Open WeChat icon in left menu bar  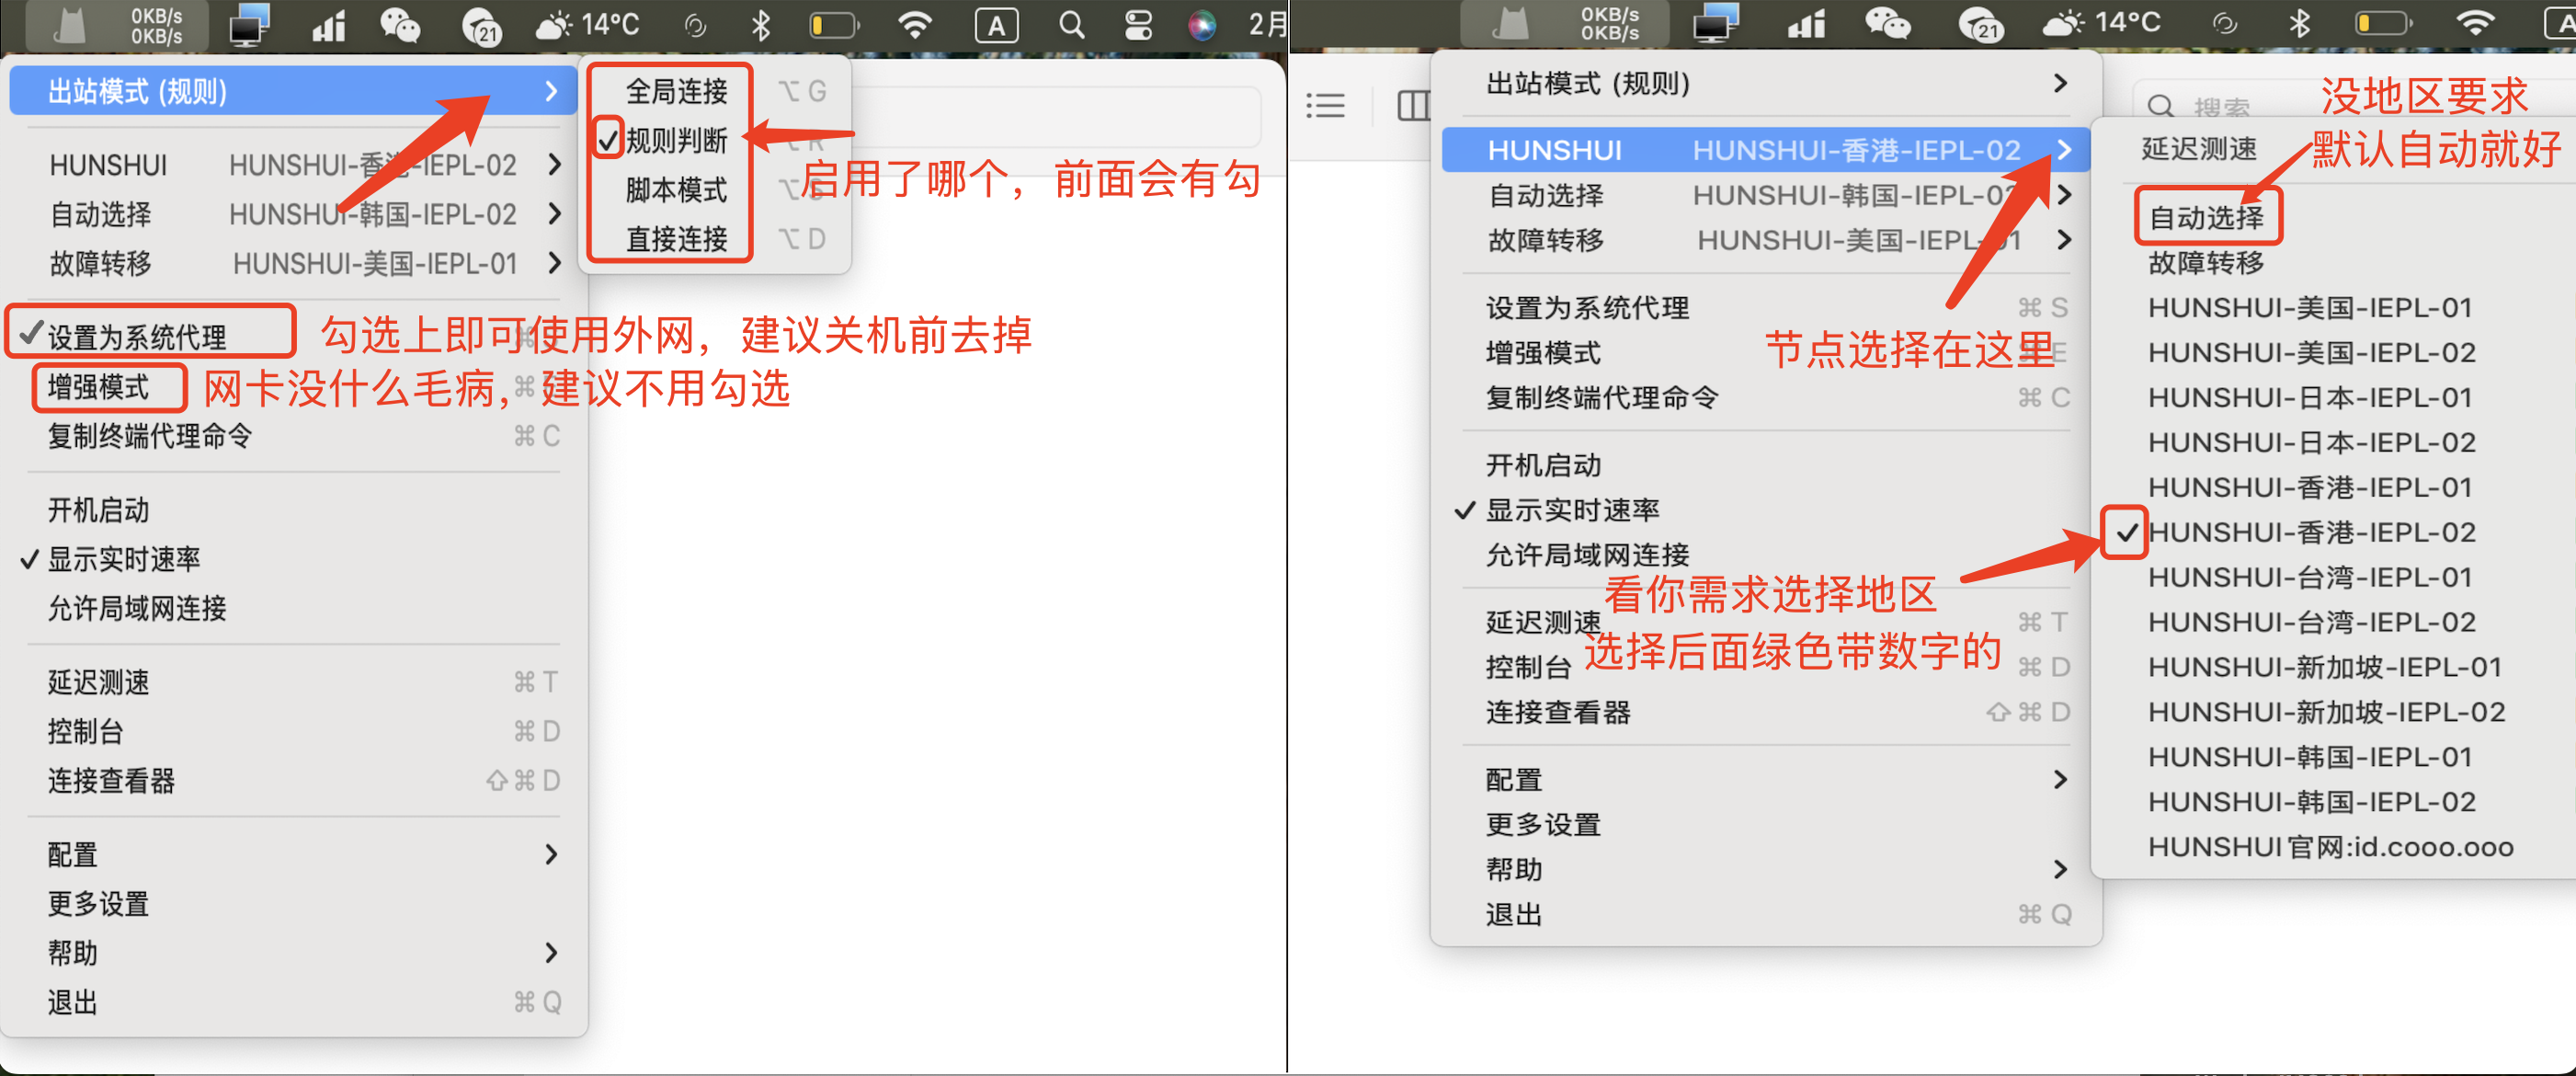point(400,25)
